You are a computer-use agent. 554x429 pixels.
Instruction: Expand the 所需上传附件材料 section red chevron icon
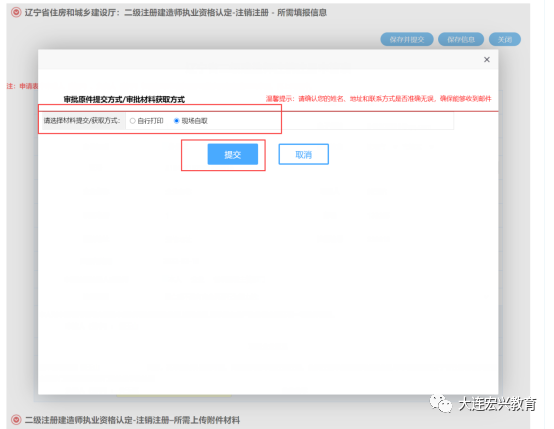[16, 419]
